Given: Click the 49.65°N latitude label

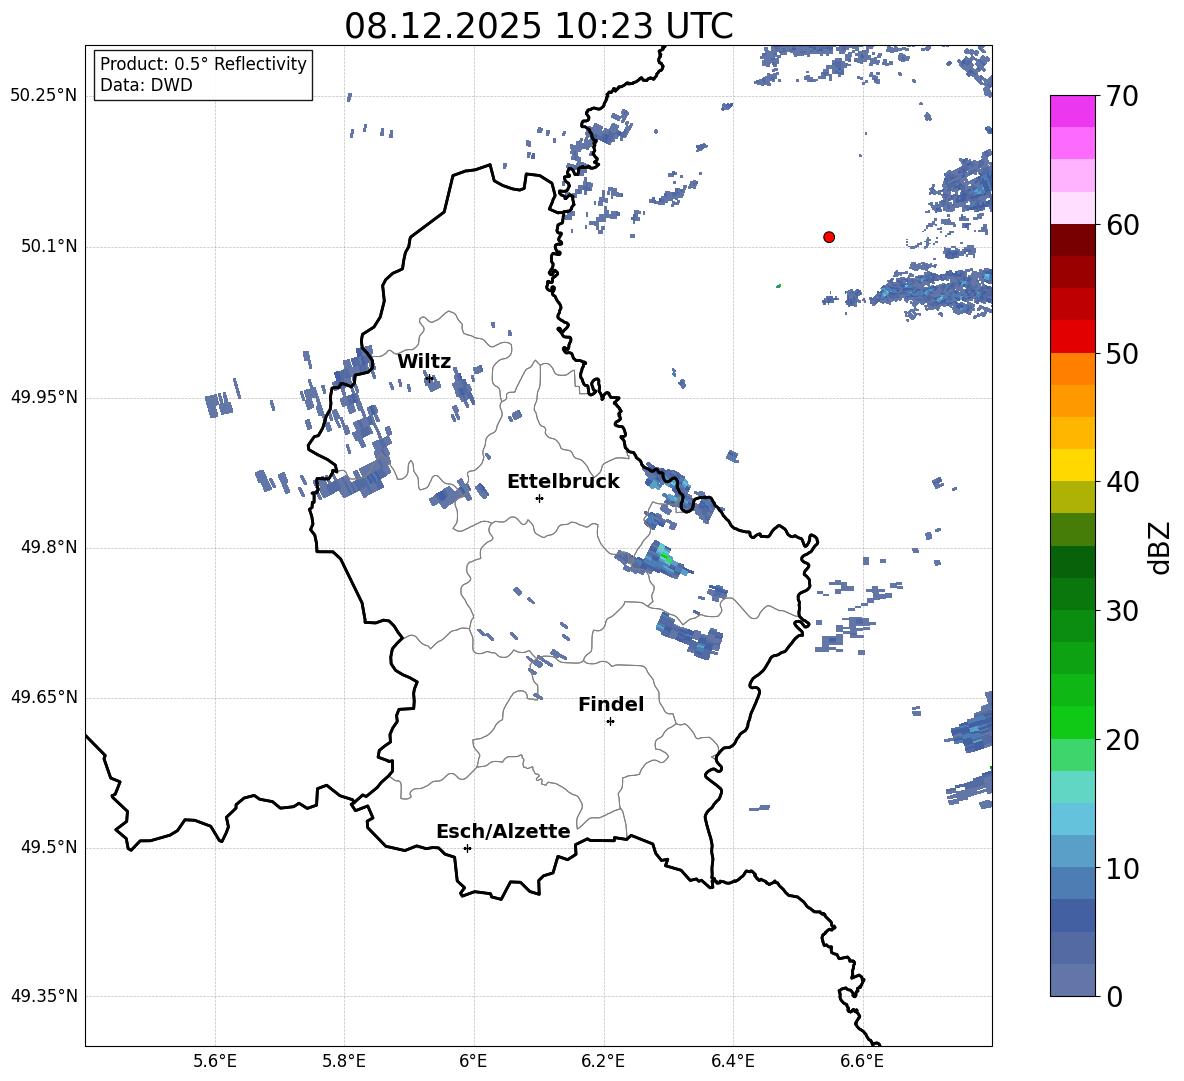Looking at the screenshot, I should (44, 697).
